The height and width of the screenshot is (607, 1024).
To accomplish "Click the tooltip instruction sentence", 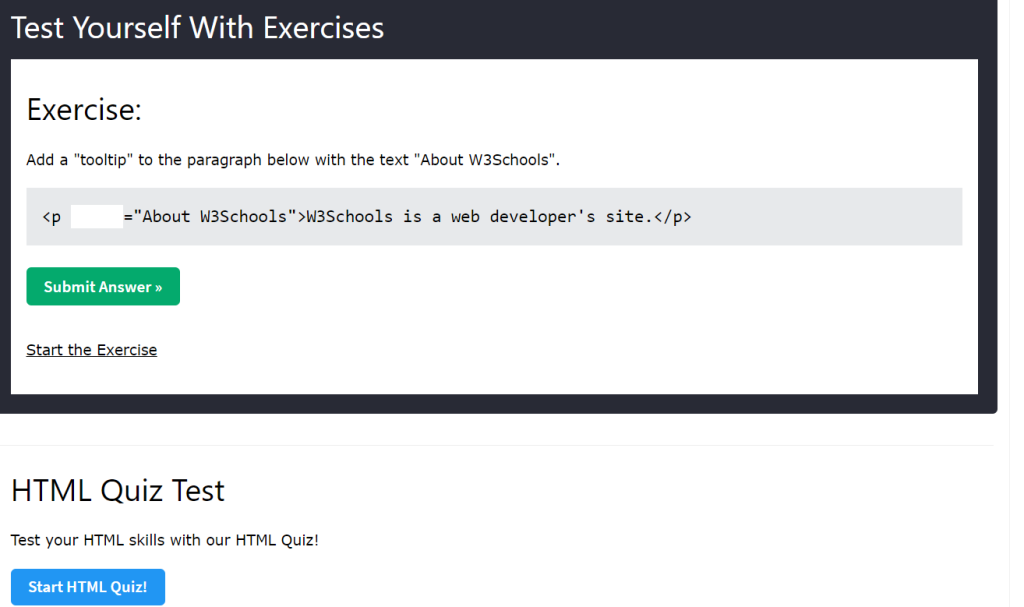I will [x=293, y=160].
